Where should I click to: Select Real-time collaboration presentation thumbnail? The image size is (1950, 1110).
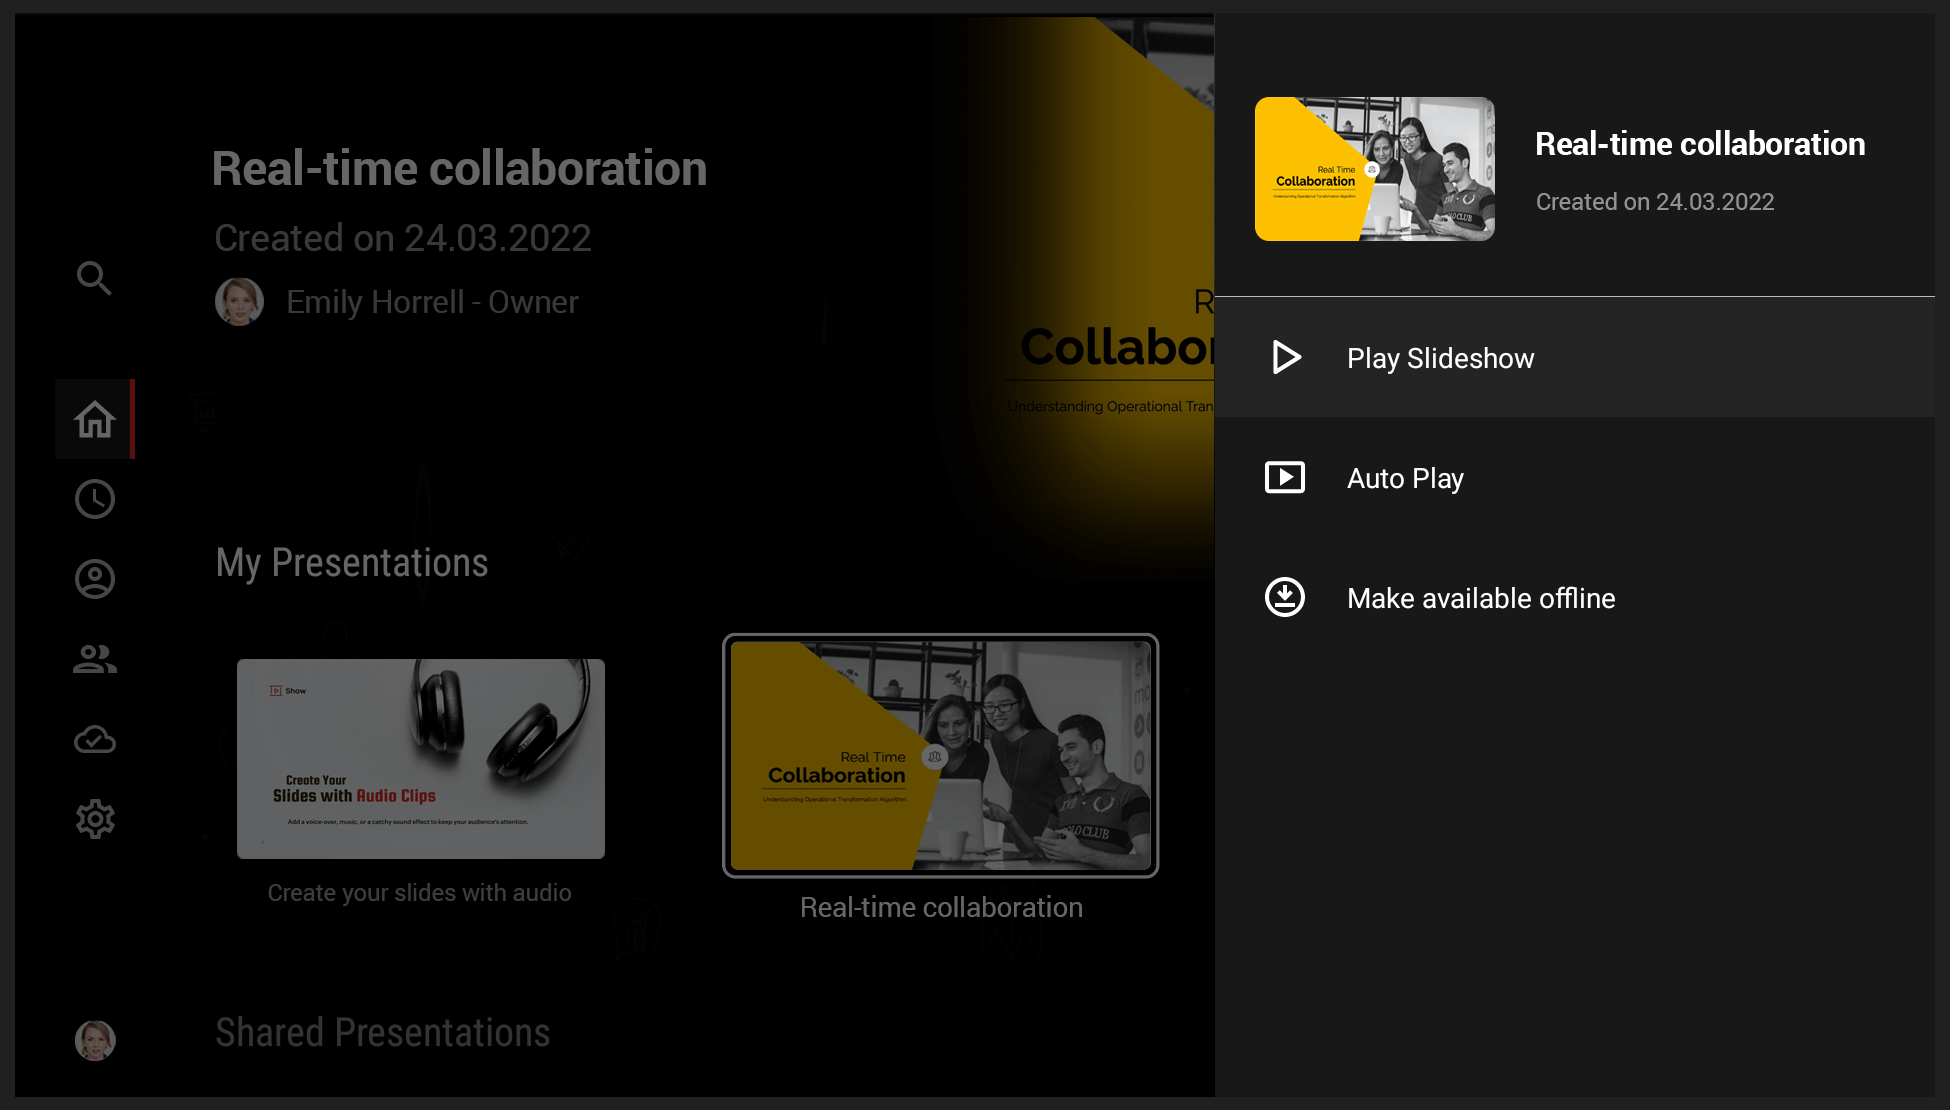(x=940, y=755)
